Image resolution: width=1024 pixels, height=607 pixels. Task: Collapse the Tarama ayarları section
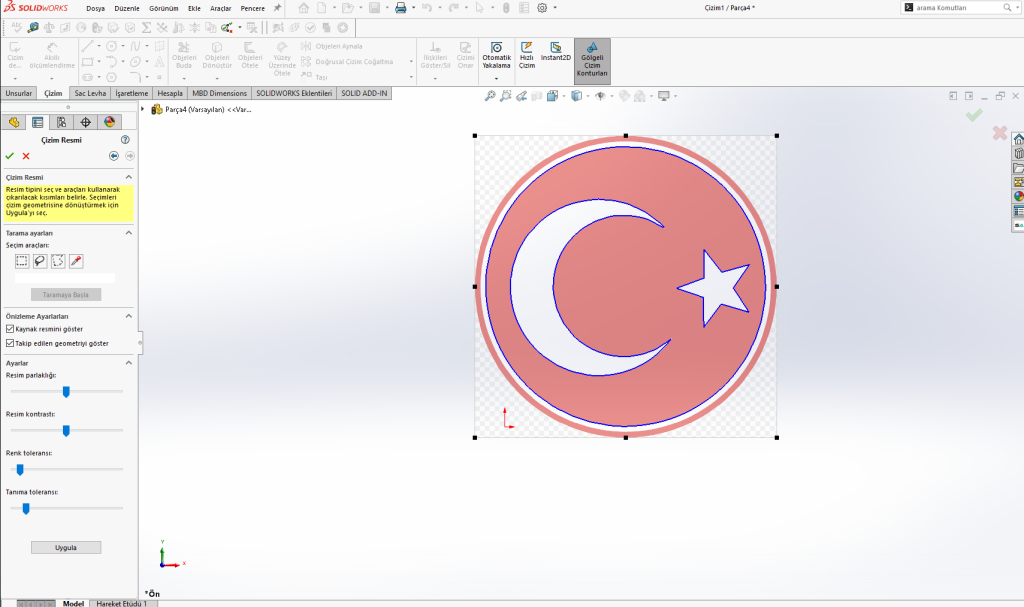click(129, 233)
